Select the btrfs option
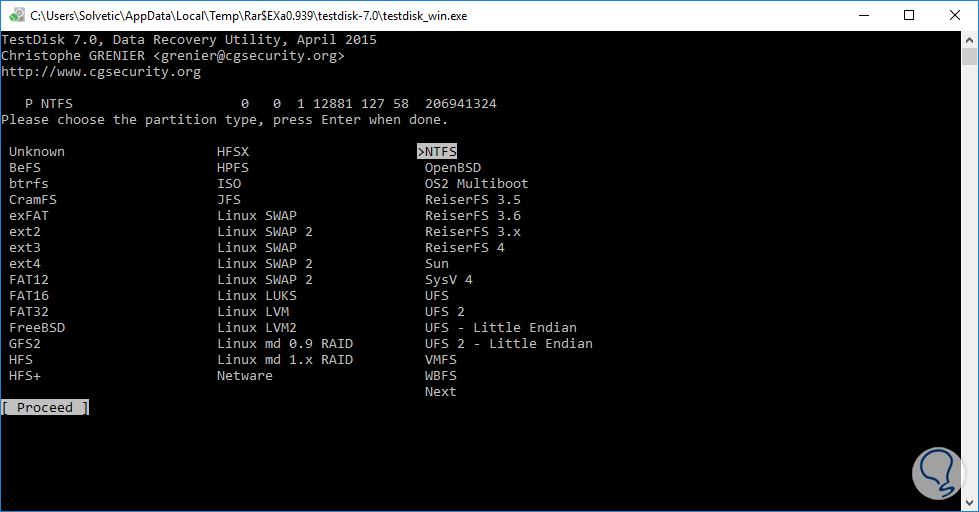979x512 pixels. (x=29, y=184)
